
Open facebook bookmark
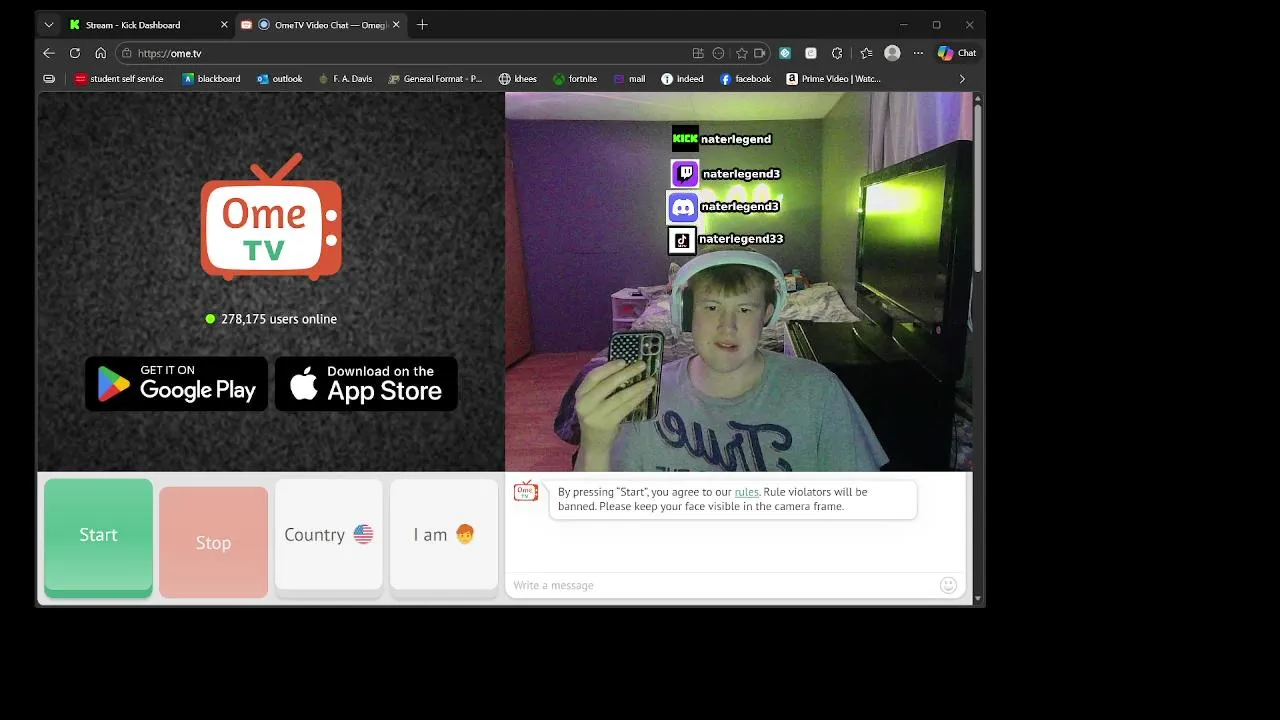[x=745, y=79]
